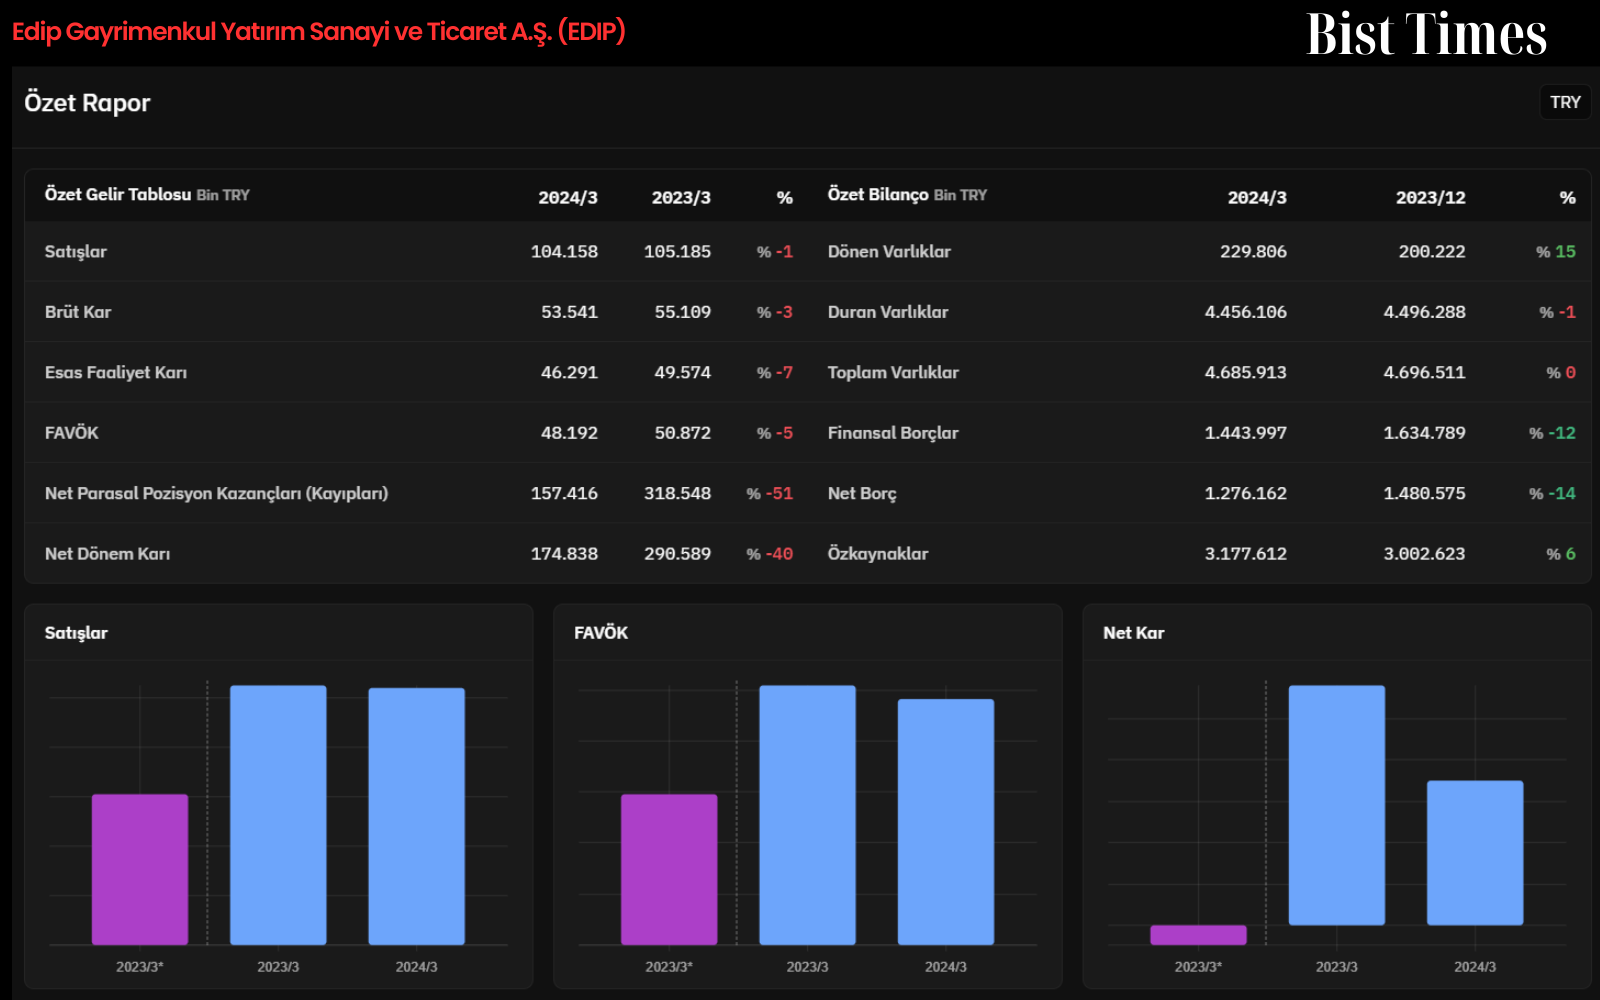Select the FAVÖK value 48.192
1600x1000 pixels.
tap(569, 433)
